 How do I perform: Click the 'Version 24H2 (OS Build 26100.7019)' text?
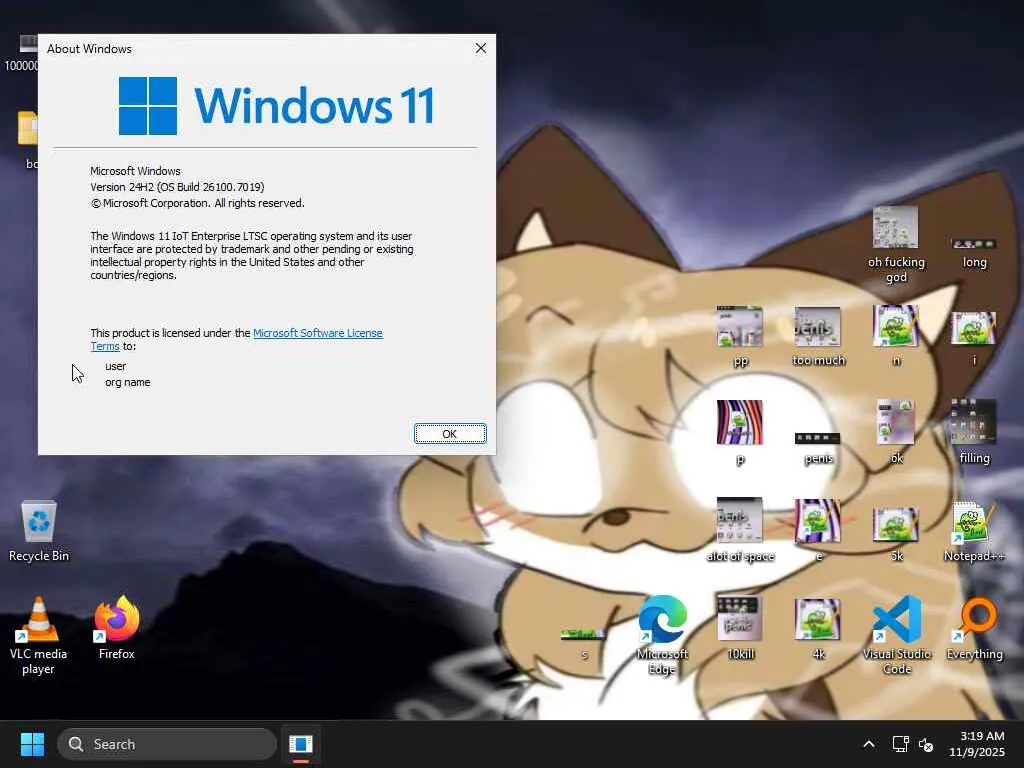[177, 187]
